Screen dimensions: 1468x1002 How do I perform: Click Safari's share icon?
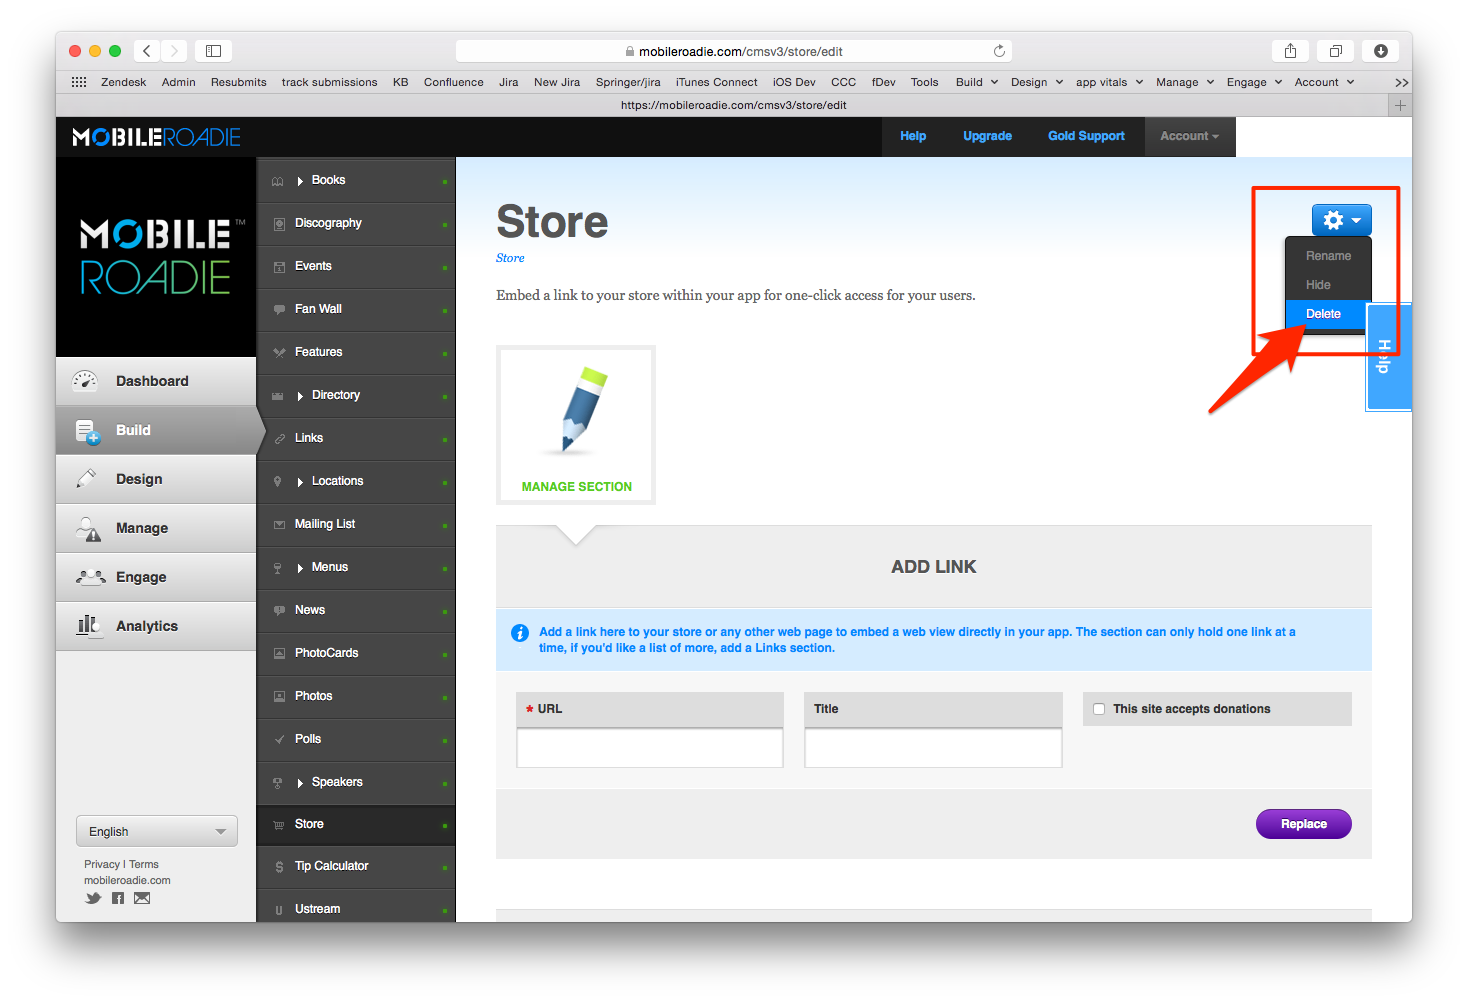(x=1290, y=51)
